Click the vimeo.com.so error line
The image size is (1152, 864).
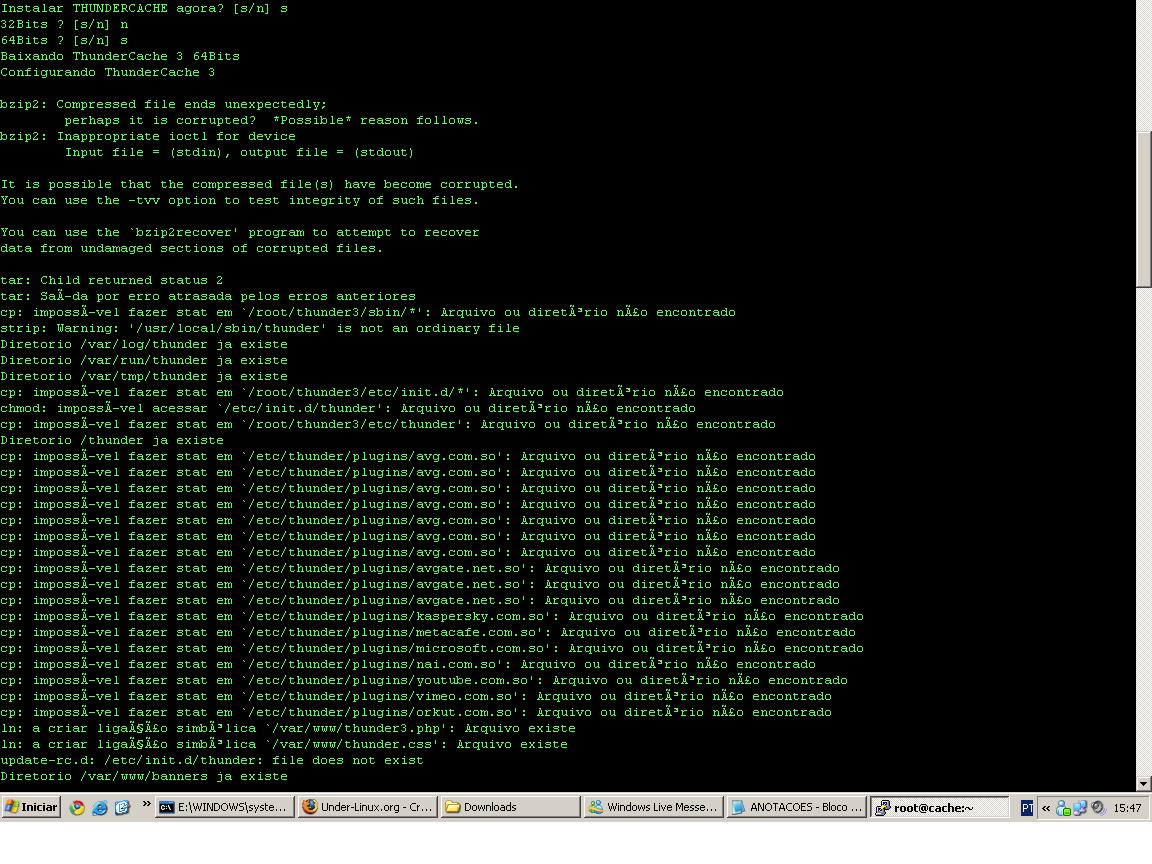[x=416, y=696]
